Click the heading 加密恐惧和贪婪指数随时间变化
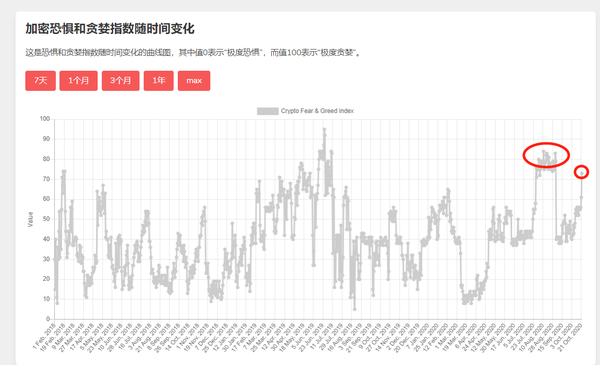 pyautogui.click(x=110, y=29)
